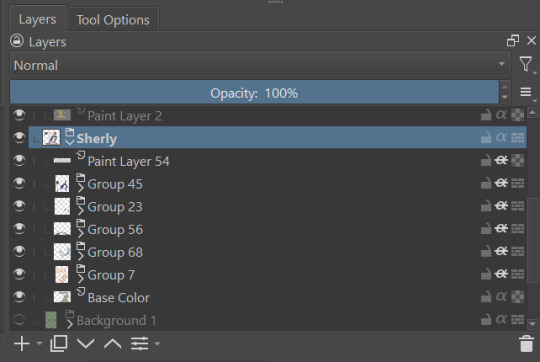Viewport: 540px width, 362px height.
Task: Toggle pass-through mode on Sherly
Action: point(518,137)
